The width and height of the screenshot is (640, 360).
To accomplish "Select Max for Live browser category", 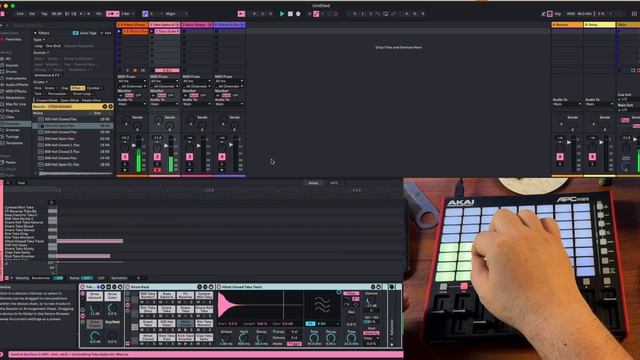I will point(16,104).
